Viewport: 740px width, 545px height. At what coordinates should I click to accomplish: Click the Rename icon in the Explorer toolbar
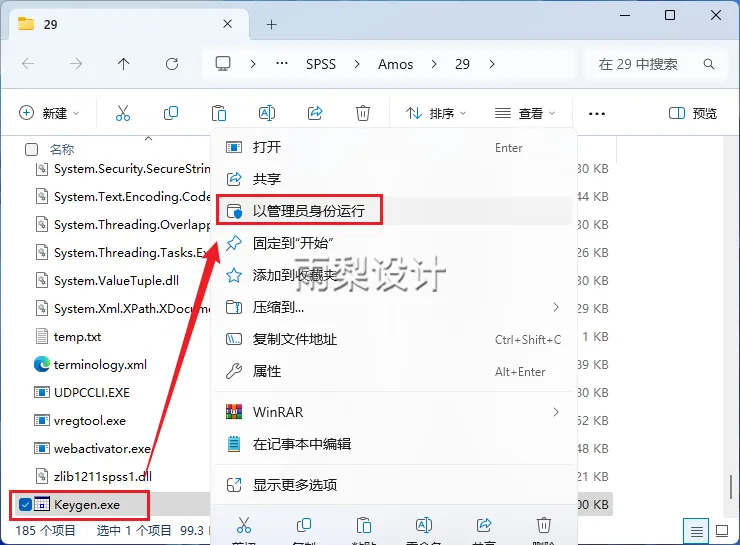point(267,113)
